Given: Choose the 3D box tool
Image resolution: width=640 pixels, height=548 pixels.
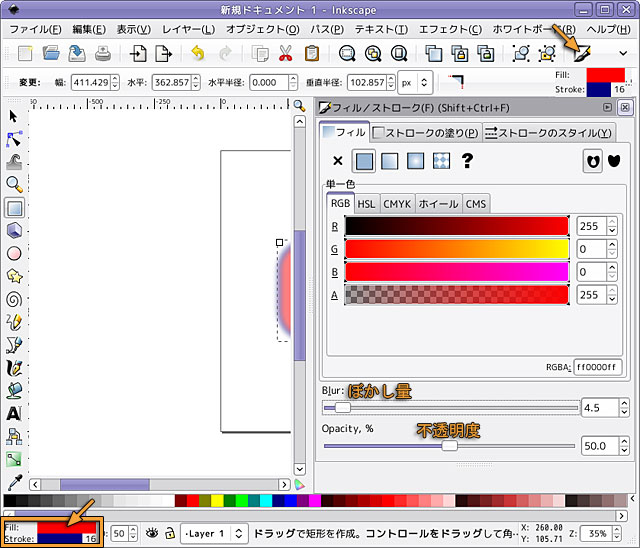Looking at the screenshot, I should [14, 230].
